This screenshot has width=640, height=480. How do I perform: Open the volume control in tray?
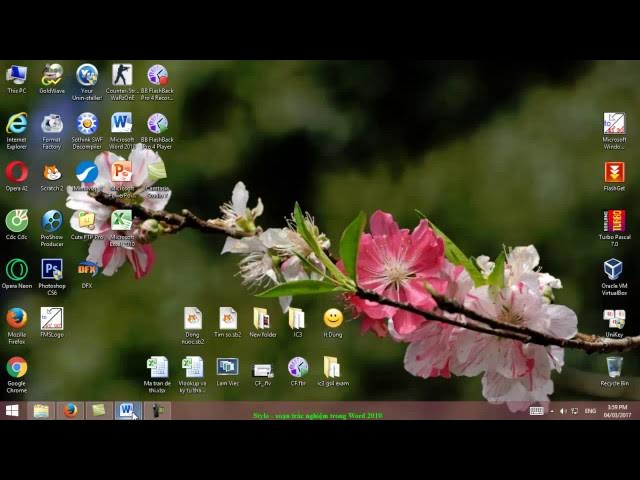pyautogui.click(x=563, y=411)
